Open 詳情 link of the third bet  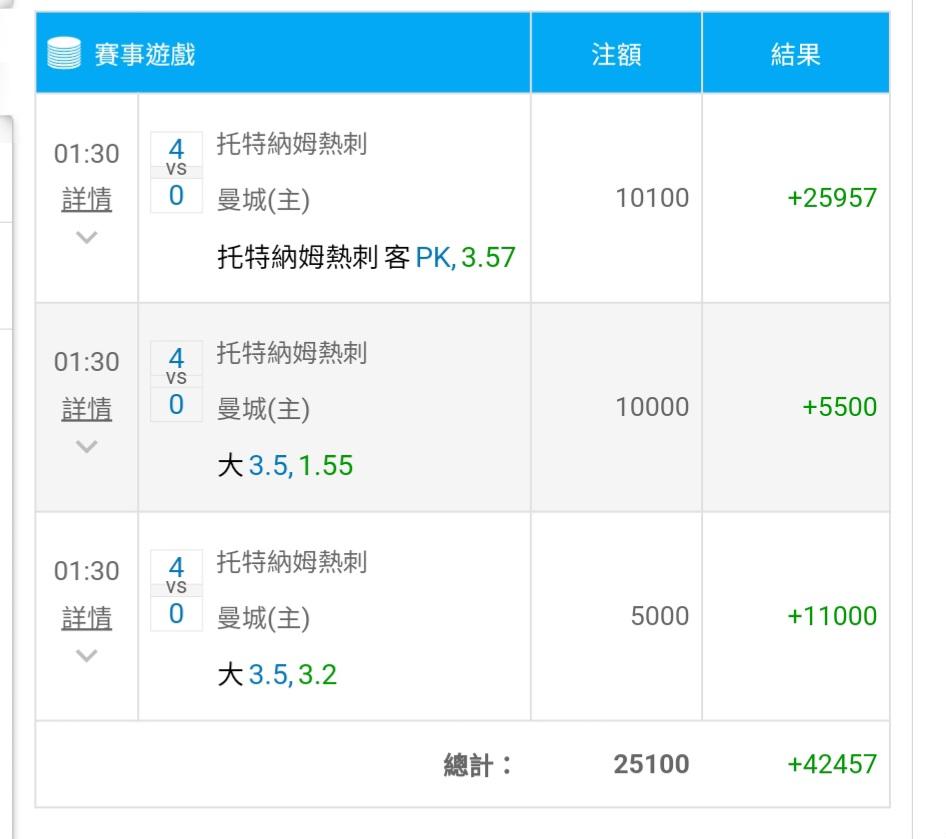tap(87, 618)
